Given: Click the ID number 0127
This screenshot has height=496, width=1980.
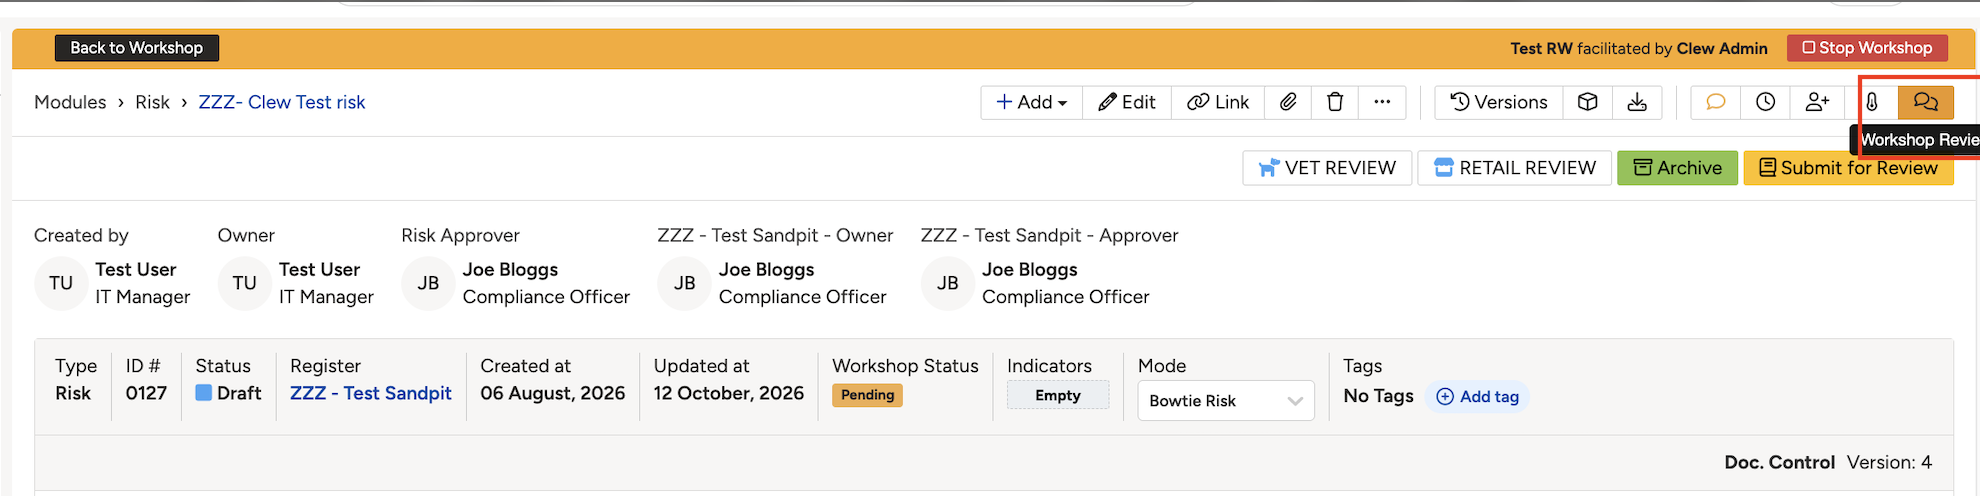Looking at the screenshot, I should tap(146, 393).
